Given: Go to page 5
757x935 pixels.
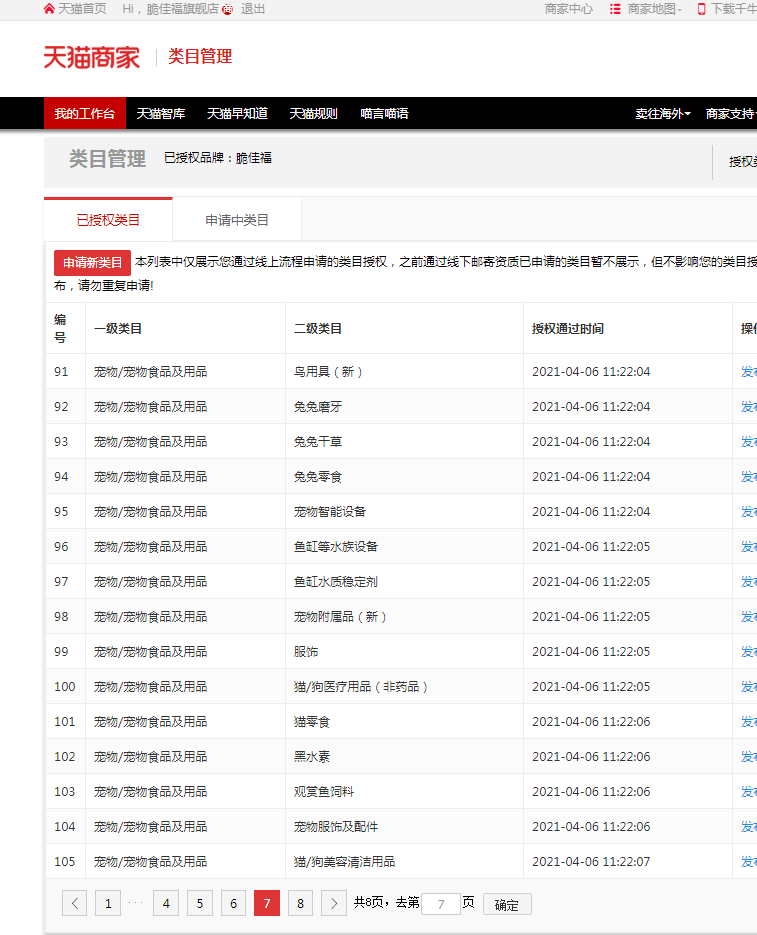Looking at the screenshot, I should 200,903.
